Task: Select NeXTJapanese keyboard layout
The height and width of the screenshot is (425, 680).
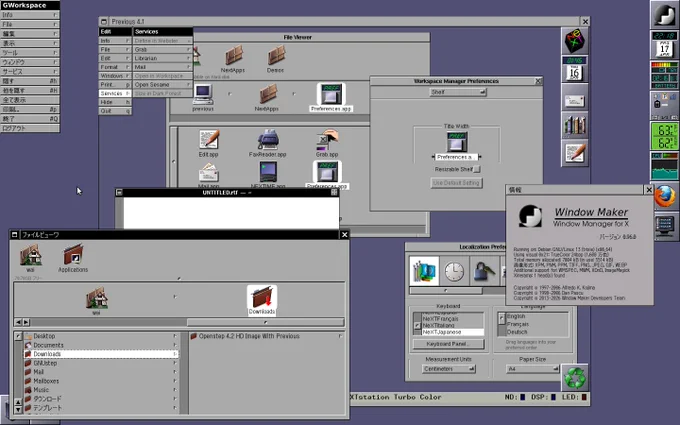Action: (452, 332)
